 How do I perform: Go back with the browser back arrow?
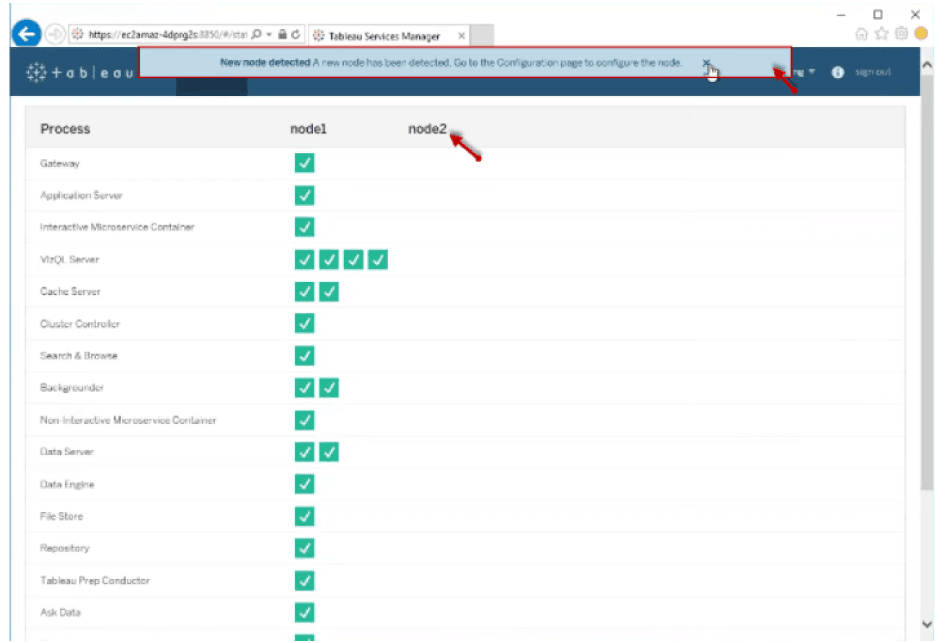tap(26, 34)
